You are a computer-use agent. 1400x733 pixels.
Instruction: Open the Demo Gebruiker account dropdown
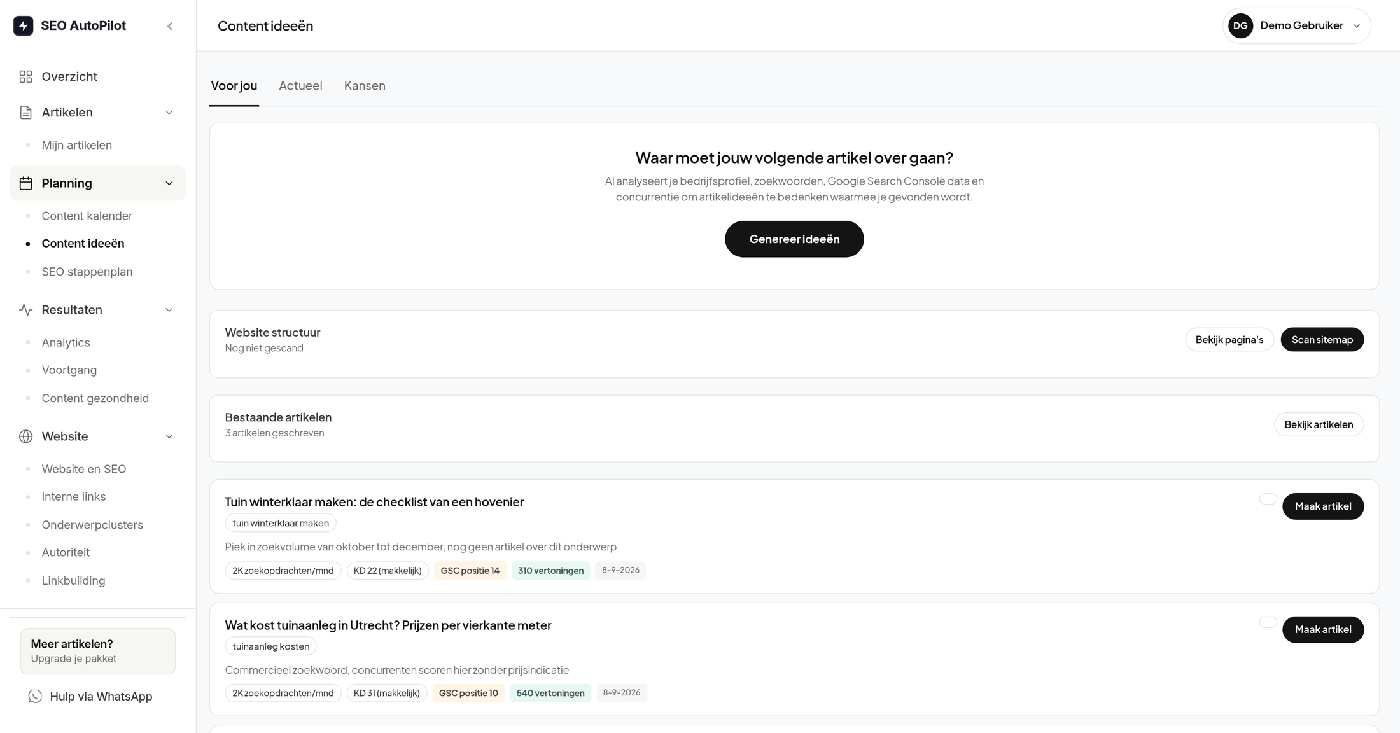point(1296,26)
